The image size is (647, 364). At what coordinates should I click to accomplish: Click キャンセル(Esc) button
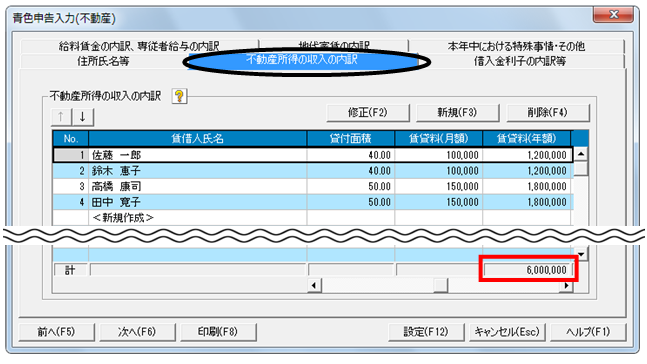[507, 332]
